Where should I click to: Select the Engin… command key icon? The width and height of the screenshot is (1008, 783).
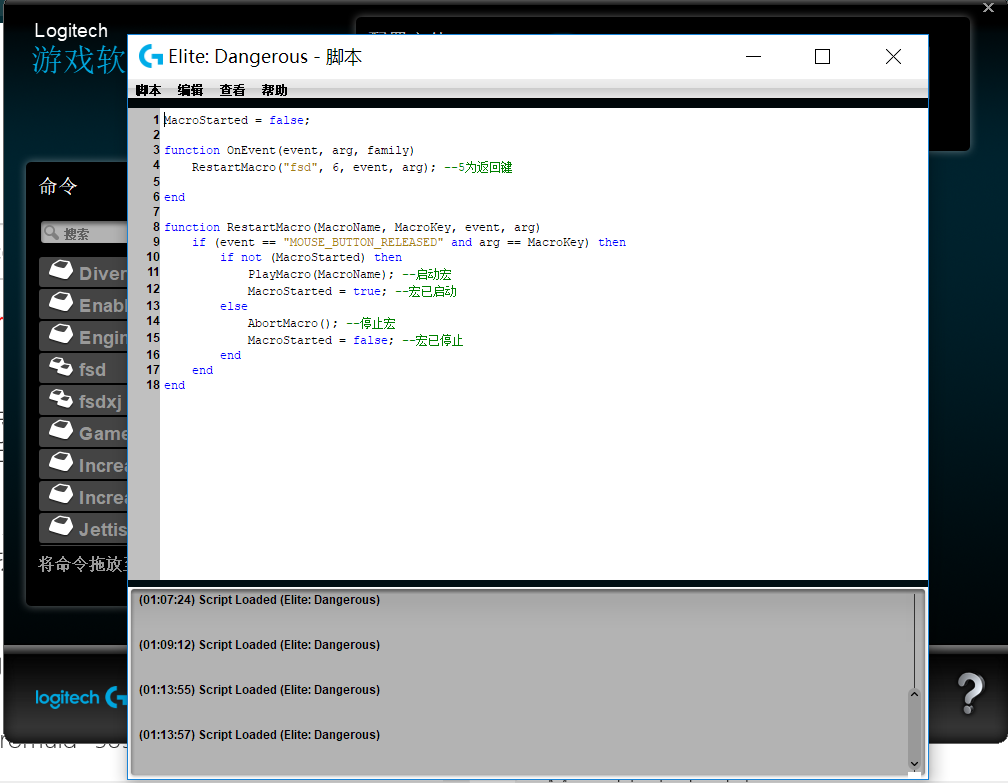click(62, 334)
